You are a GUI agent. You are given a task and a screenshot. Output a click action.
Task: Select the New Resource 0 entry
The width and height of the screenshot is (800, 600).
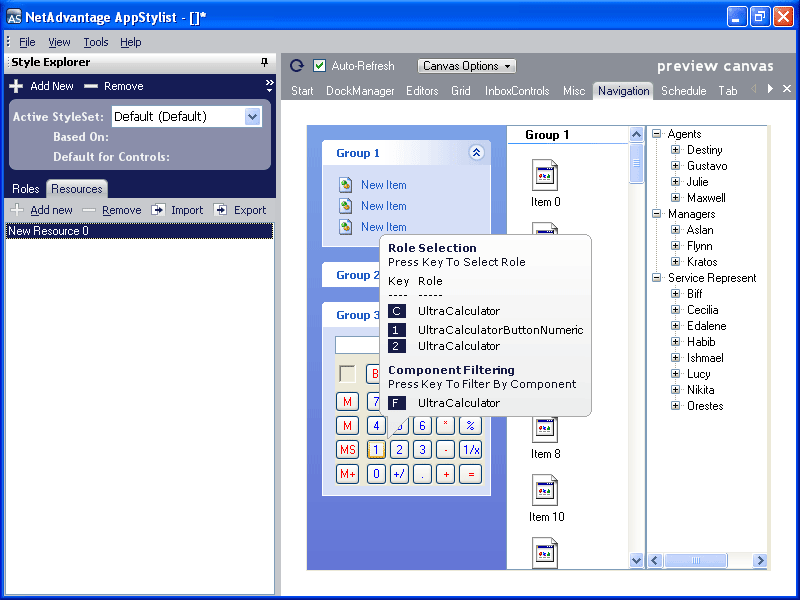[139, 230]
